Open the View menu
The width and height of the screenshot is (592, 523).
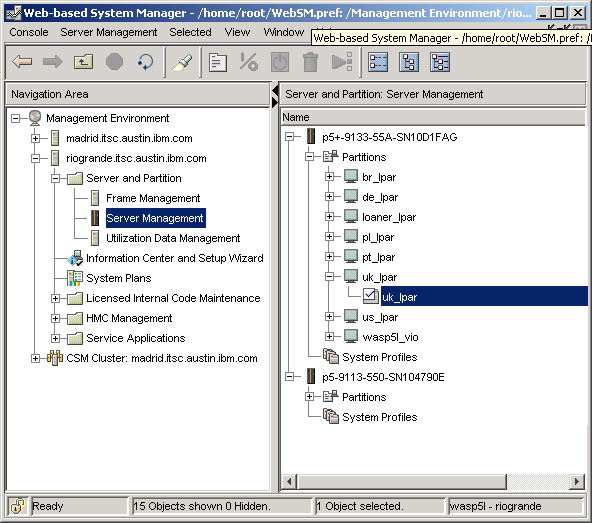[x=237, y=32]
